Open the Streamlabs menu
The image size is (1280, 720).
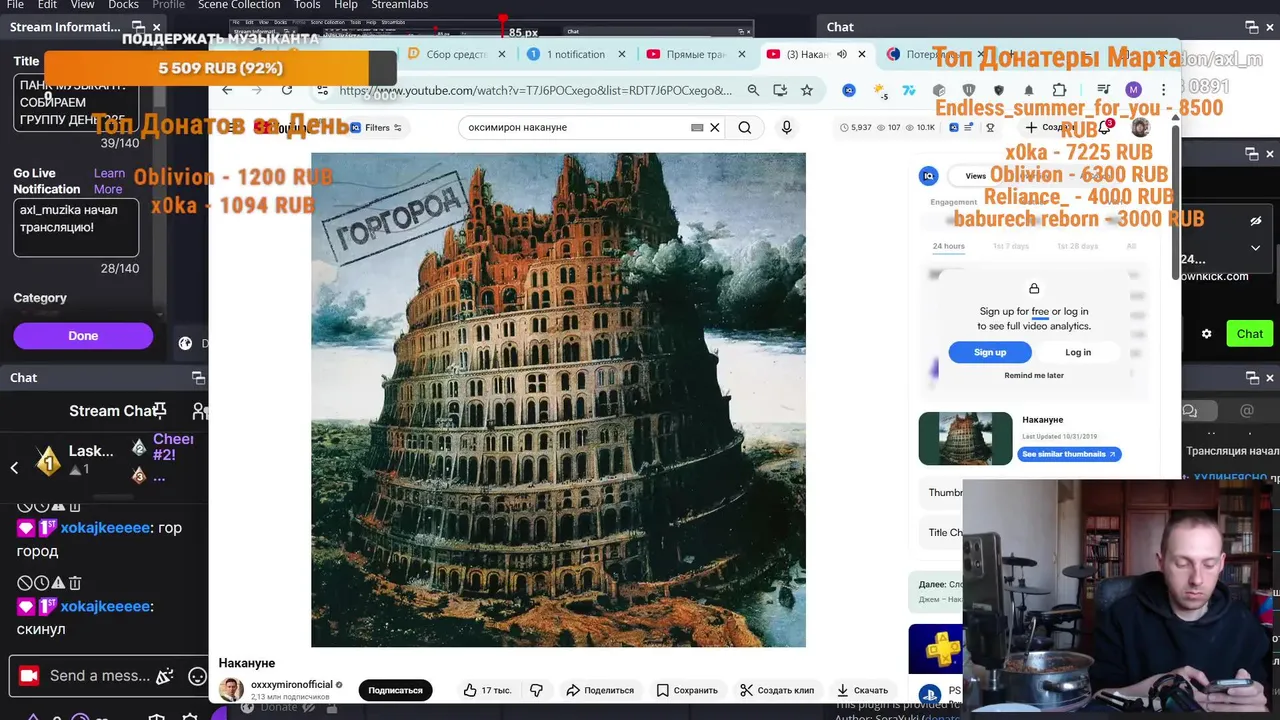coord(400,5)
